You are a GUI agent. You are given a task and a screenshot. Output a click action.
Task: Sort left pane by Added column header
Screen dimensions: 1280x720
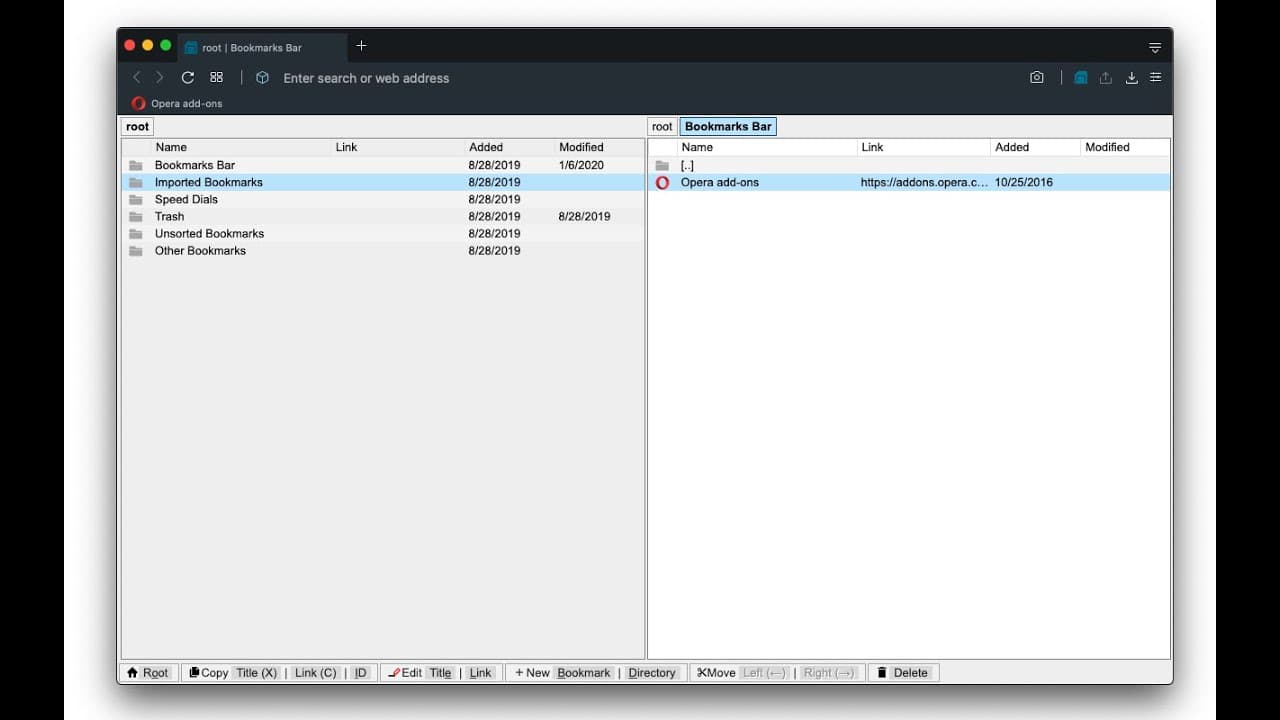pyautogui.click(x=510, y=147)
